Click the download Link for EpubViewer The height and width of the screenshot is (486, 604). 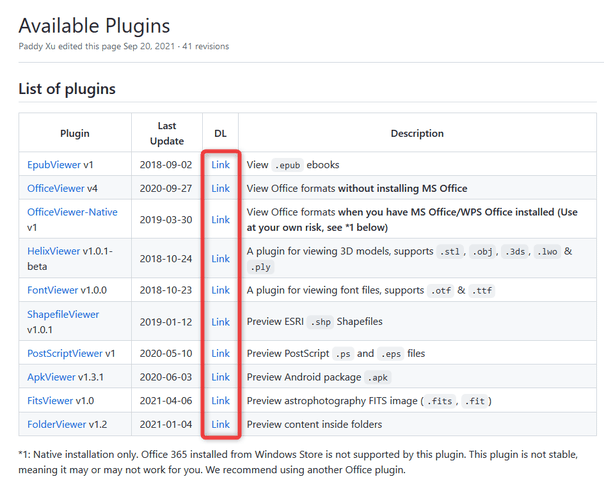click(220, 165)
